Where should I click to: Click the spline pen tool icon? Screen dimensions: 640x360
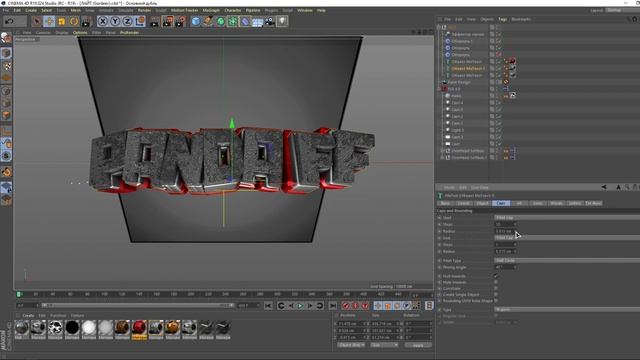pyautogui.click(x=208, y=21)
